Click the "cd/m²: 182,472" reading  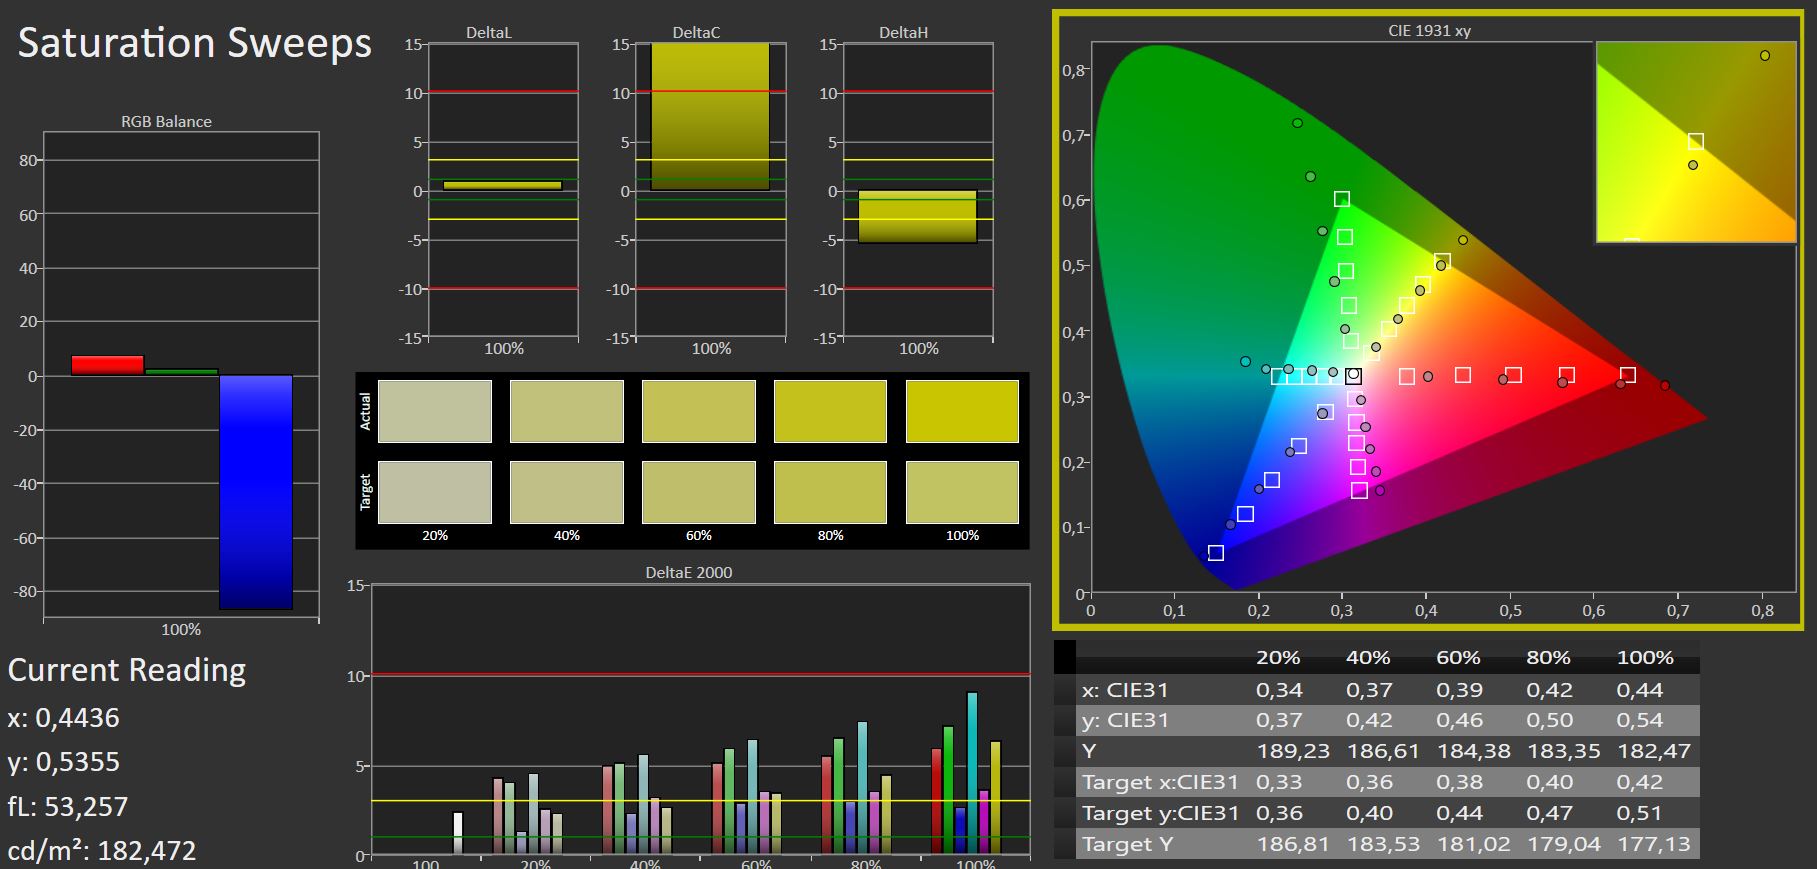coord(102,850)
